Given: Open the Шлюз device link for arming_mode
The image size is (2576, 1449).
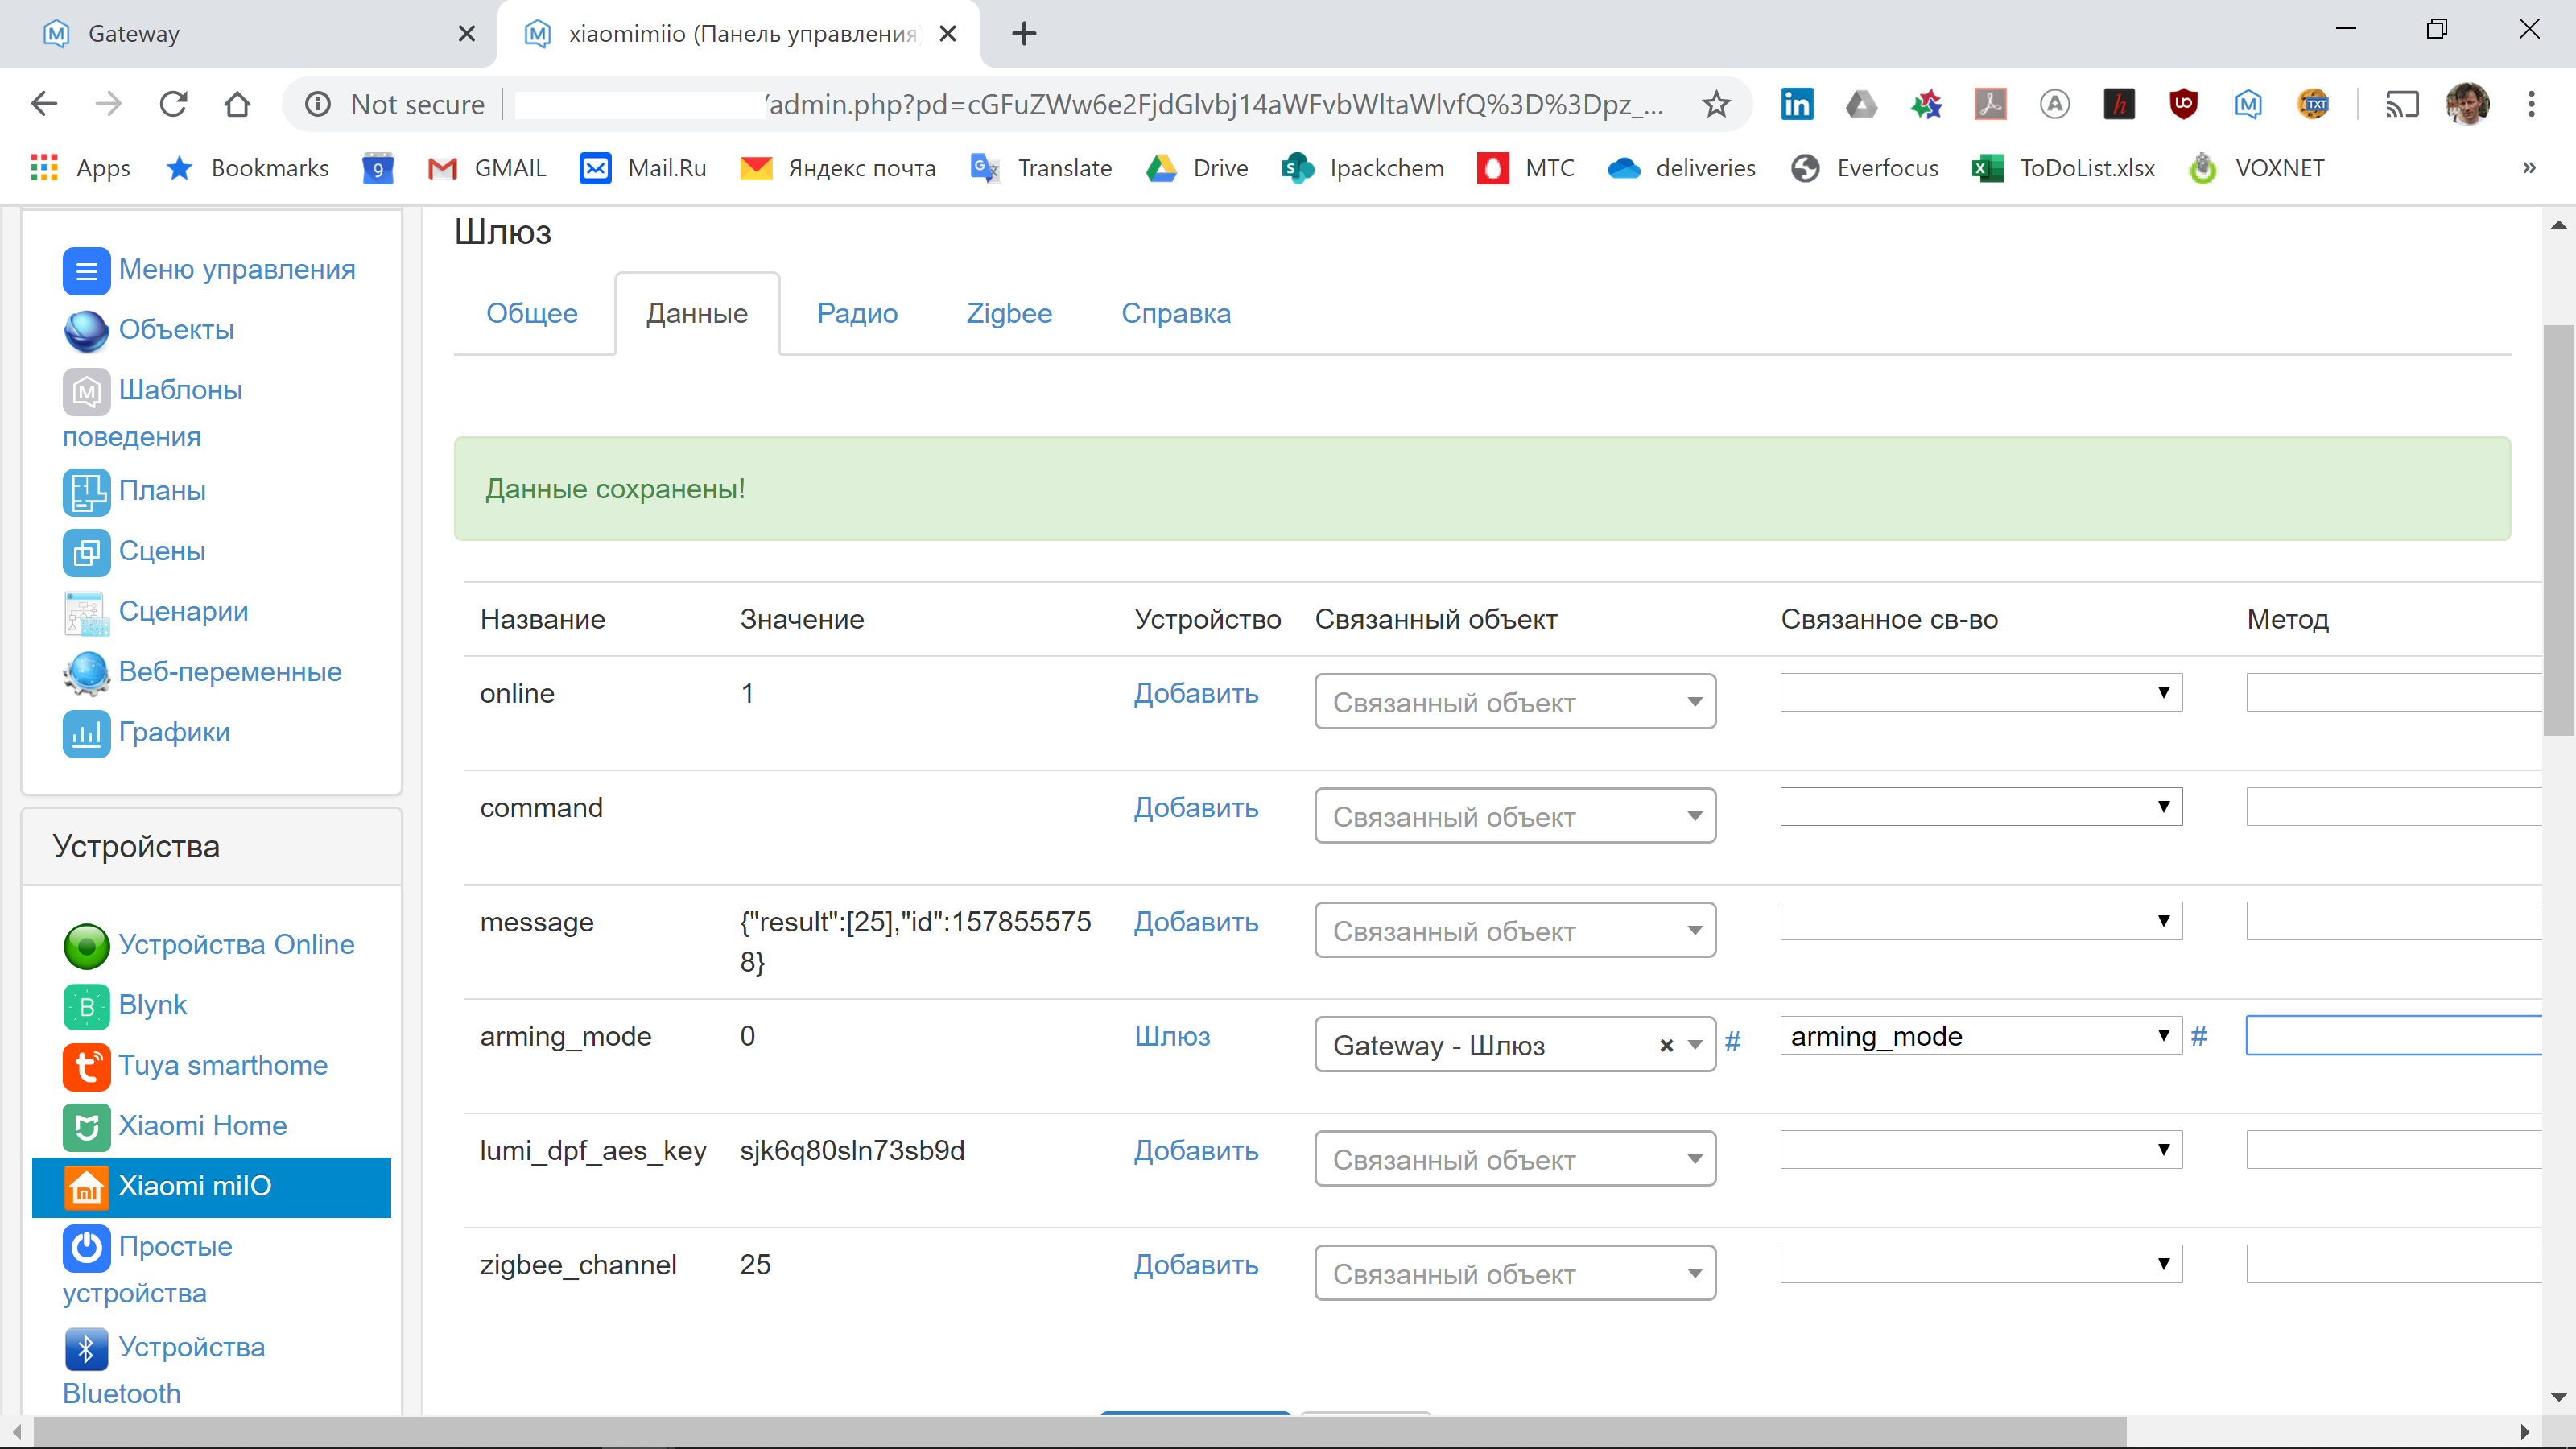Looking at the screenshot, I should [1171, 1036].
